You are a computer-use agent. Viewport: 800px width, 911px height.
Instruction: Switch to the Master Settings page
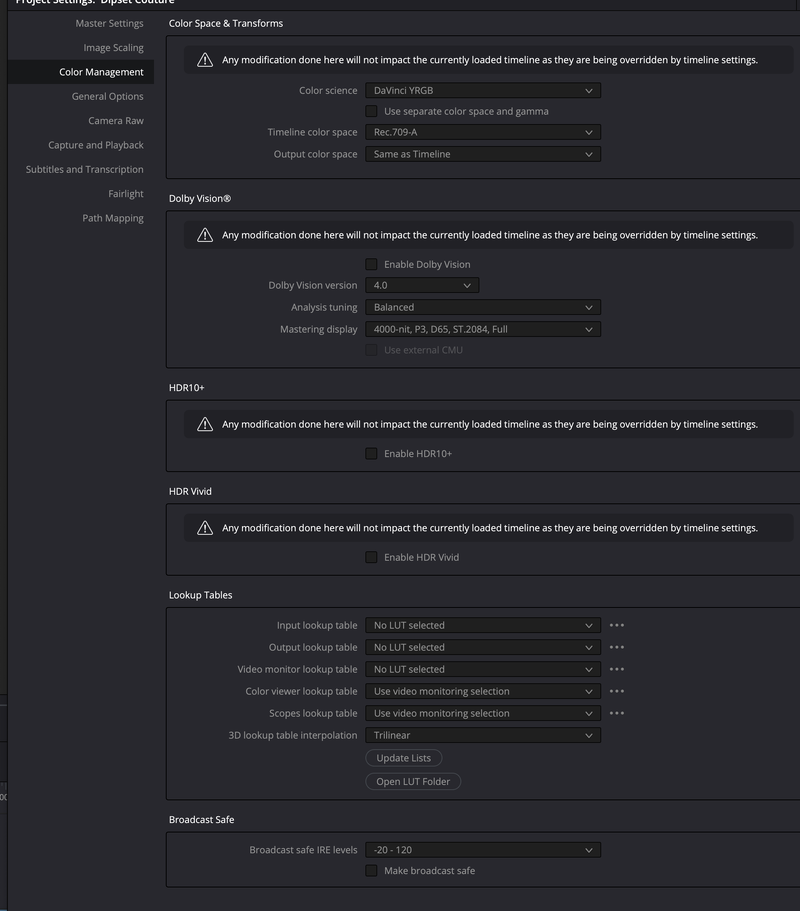click(x=109, y=23)
